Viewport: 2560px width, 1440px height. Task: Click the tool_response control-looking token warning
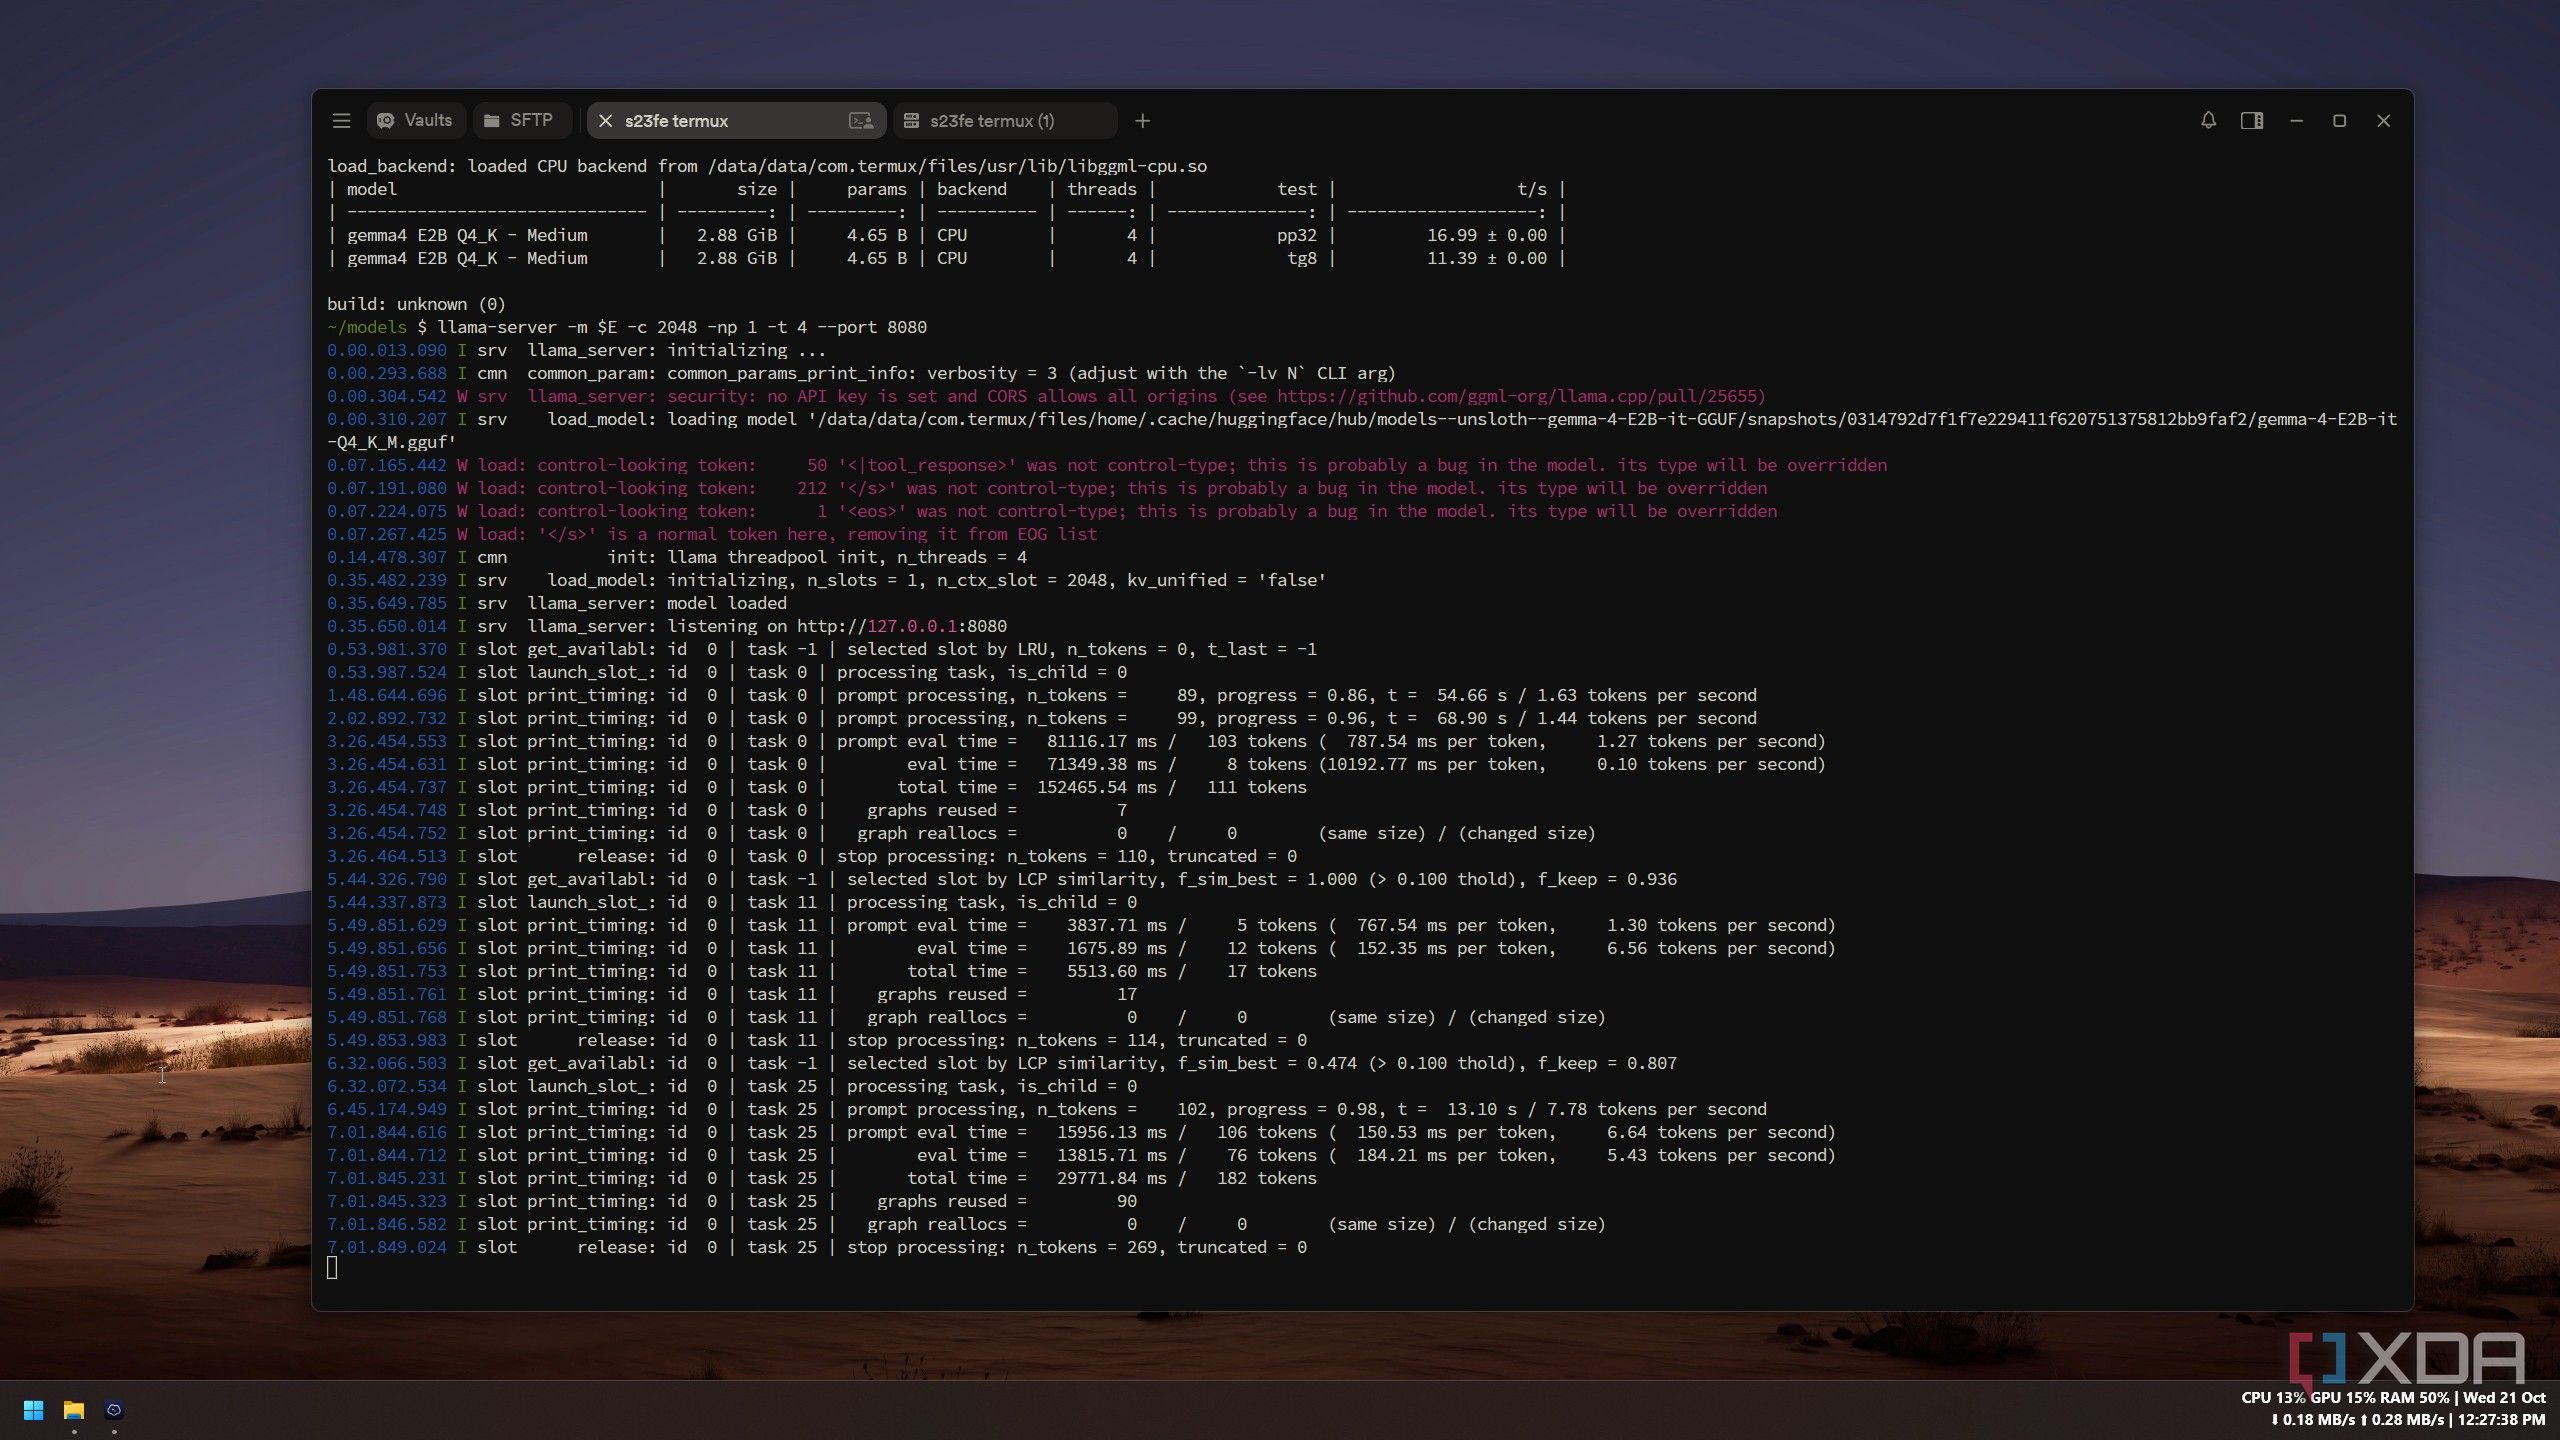pos(1107,465)
